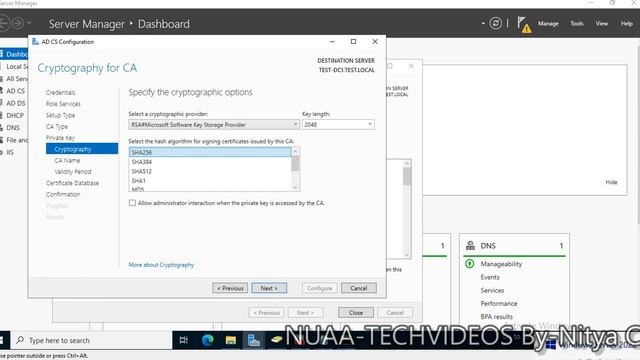The image size is (640, 360).
Task: Open AD CS in the sidebar
Action: [x=14, y=91]
